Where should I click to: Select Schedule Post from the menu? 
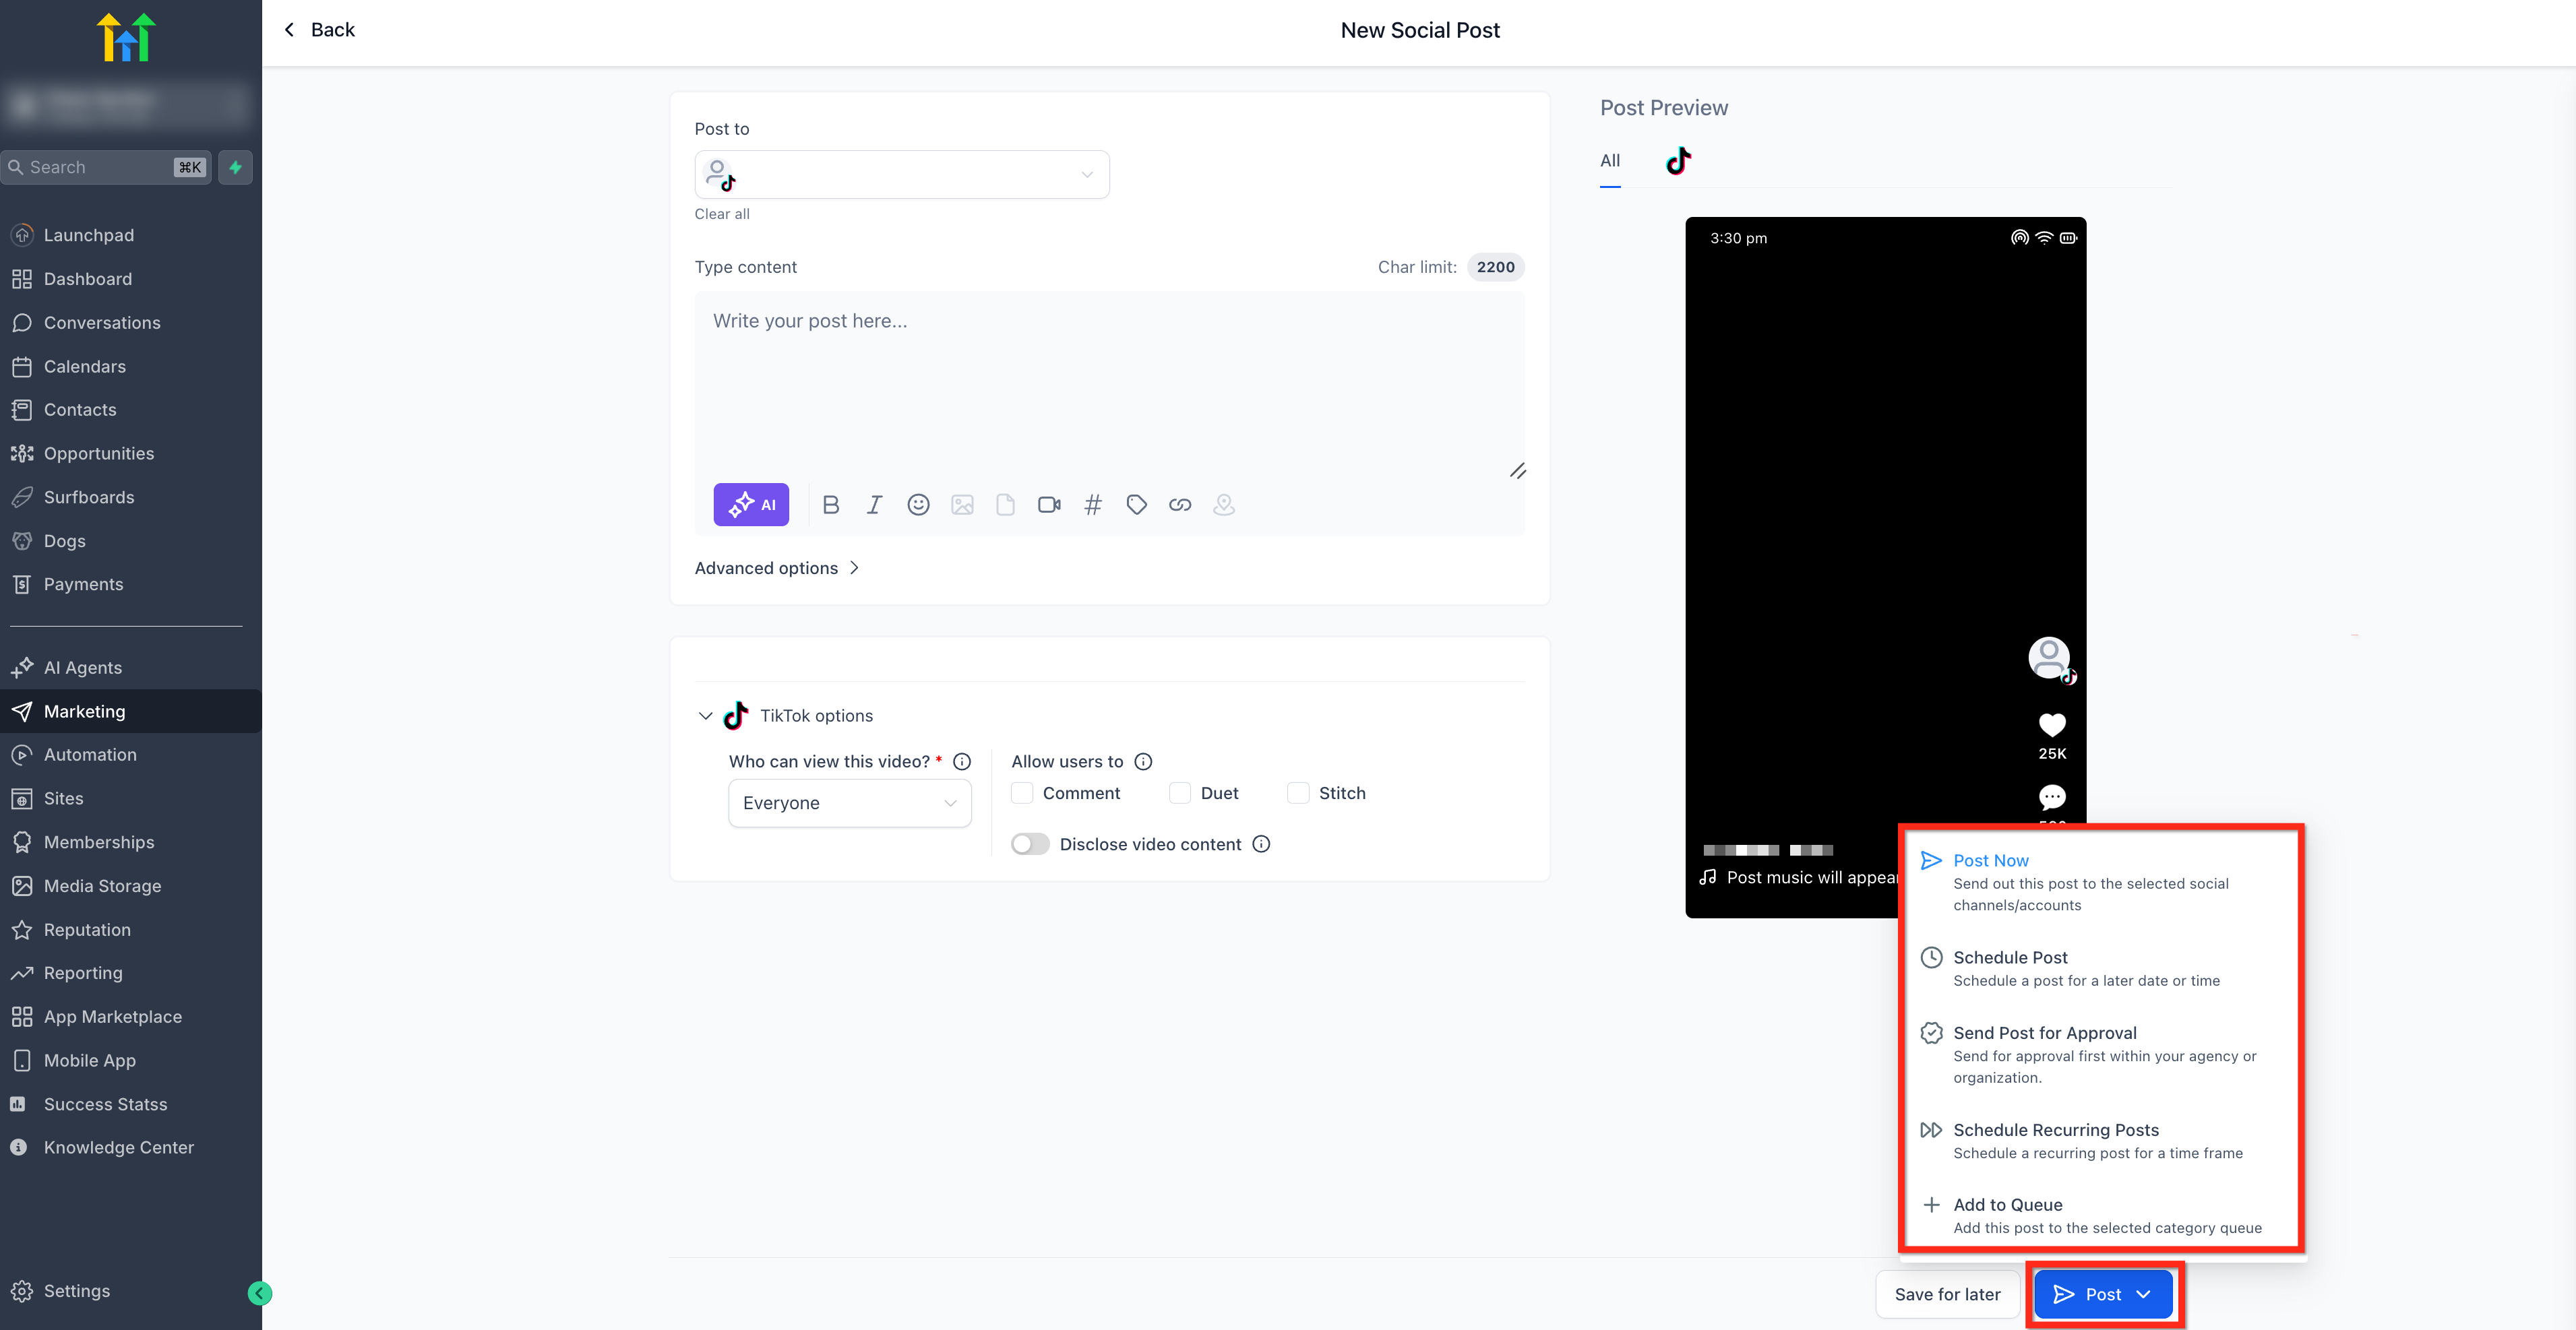point(2010,957)
